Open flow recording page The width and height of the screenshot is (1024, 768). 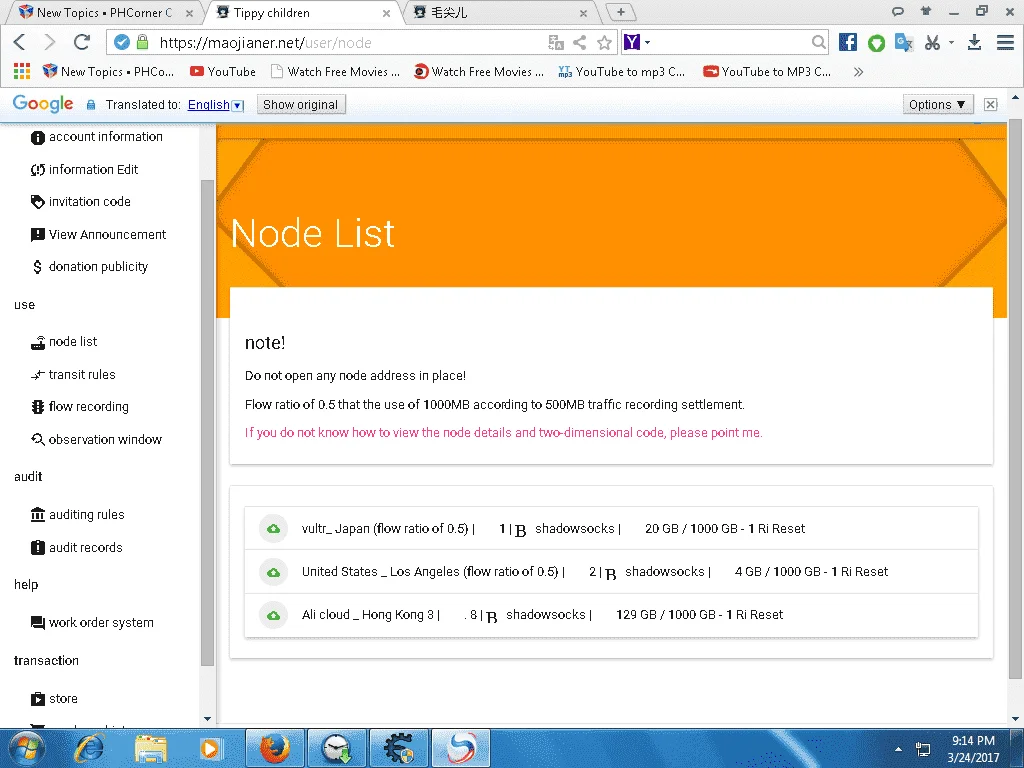coord(80,407)
